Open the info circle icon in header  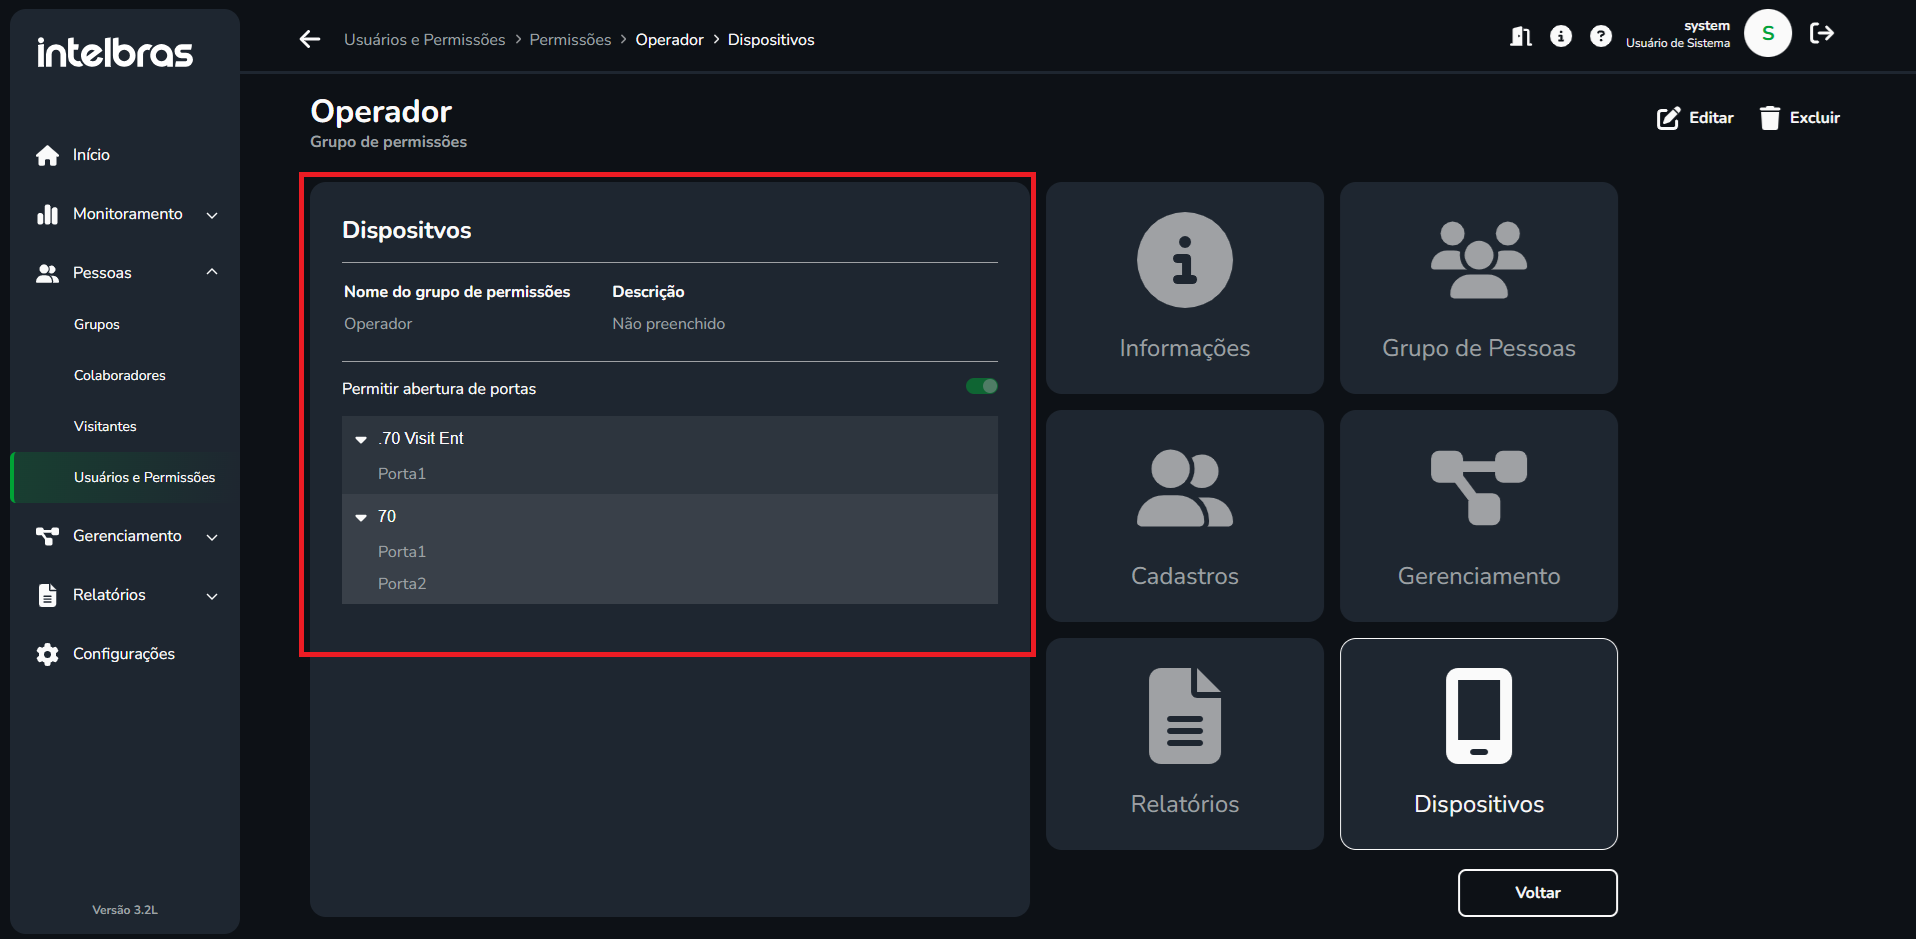1561,36
